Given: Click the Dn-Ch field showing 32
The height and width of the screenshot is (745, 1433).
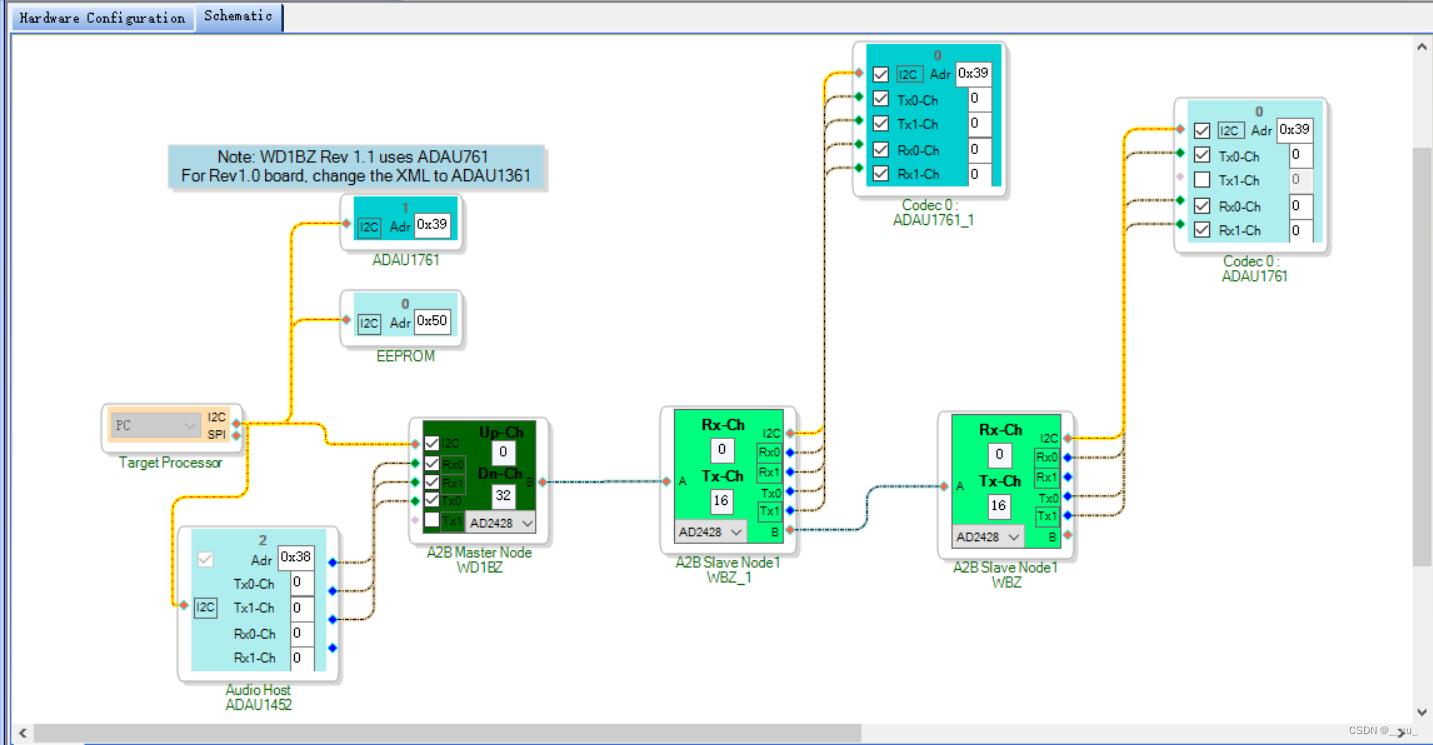Looking at the screenshot, I should pos(504,495).
